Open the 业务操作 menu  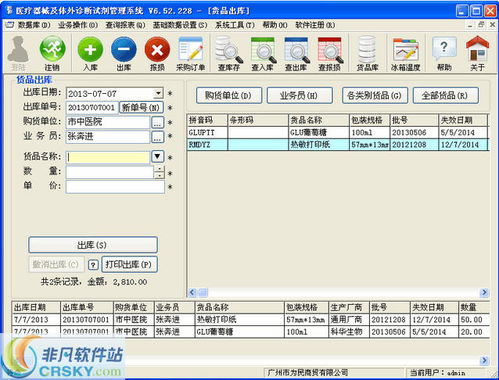78,25
